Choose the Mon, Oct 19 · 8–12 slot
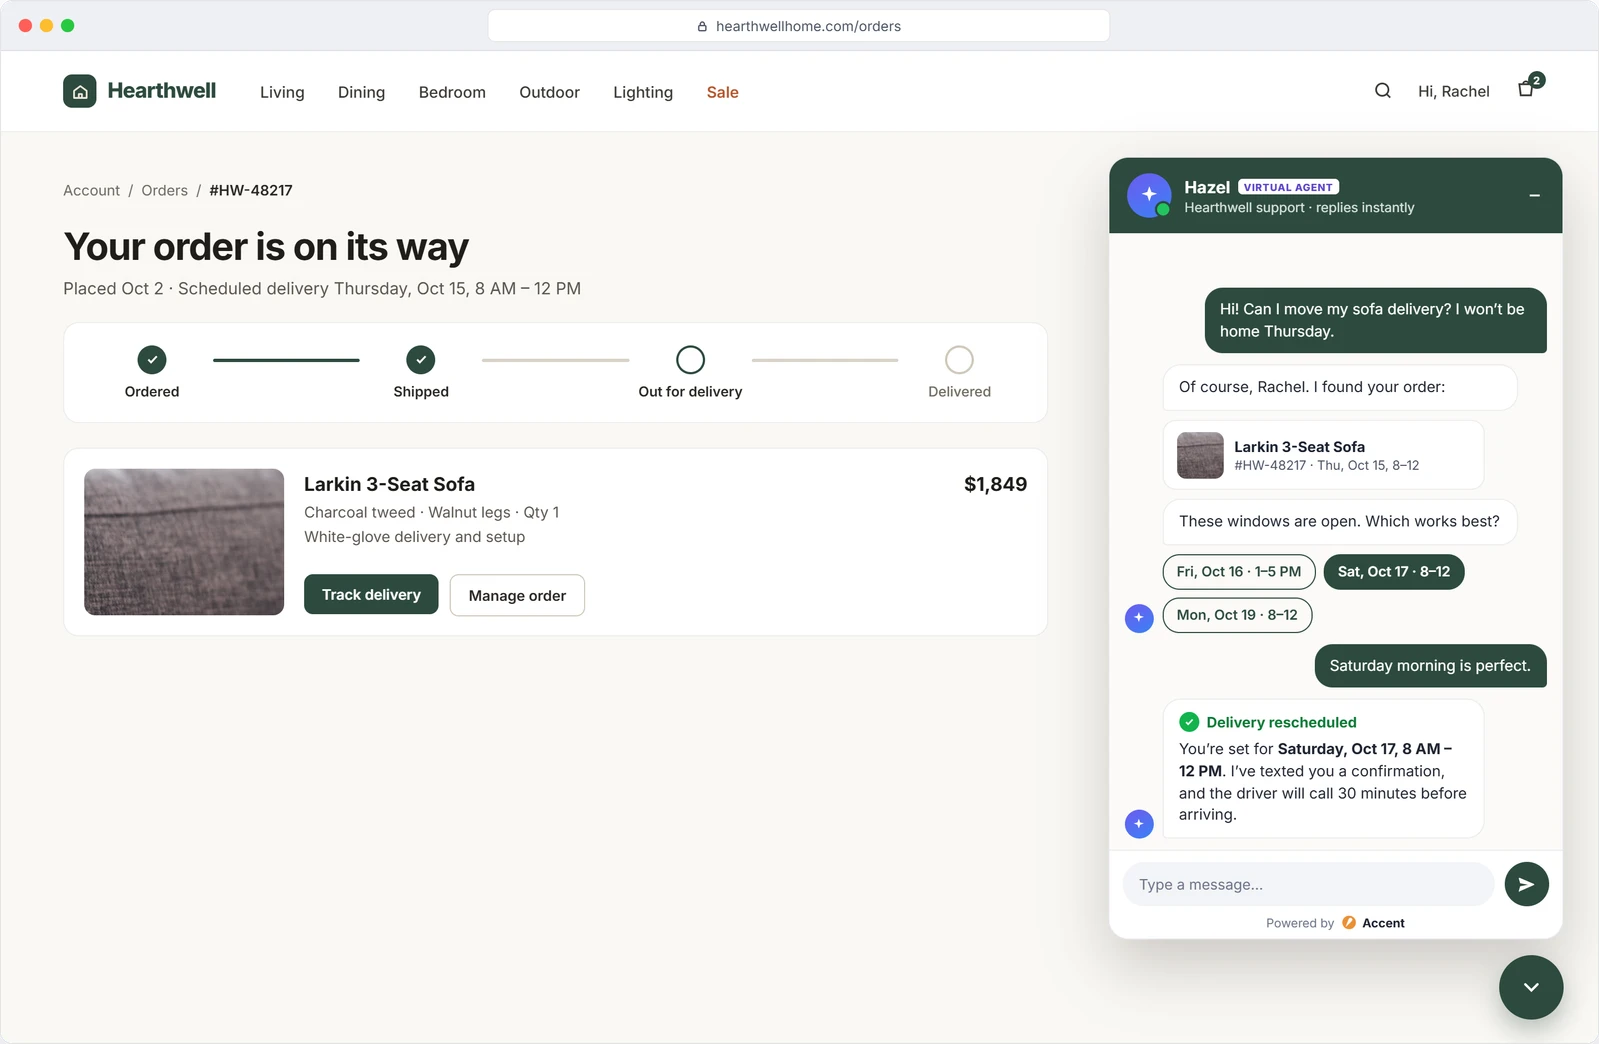 coord(1237,615)
